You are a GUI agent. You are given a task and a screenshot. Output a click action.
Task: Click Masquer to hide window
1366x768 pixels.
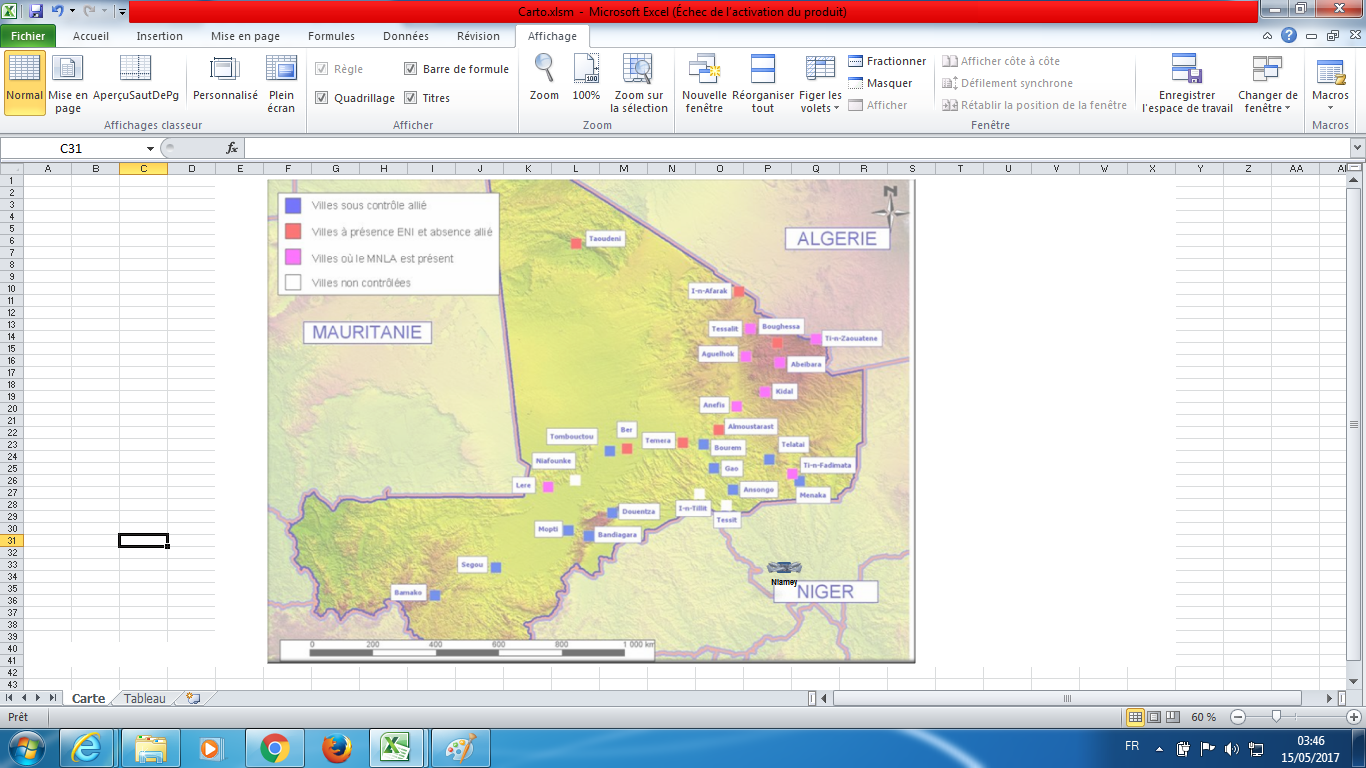(x=880, y=83)
